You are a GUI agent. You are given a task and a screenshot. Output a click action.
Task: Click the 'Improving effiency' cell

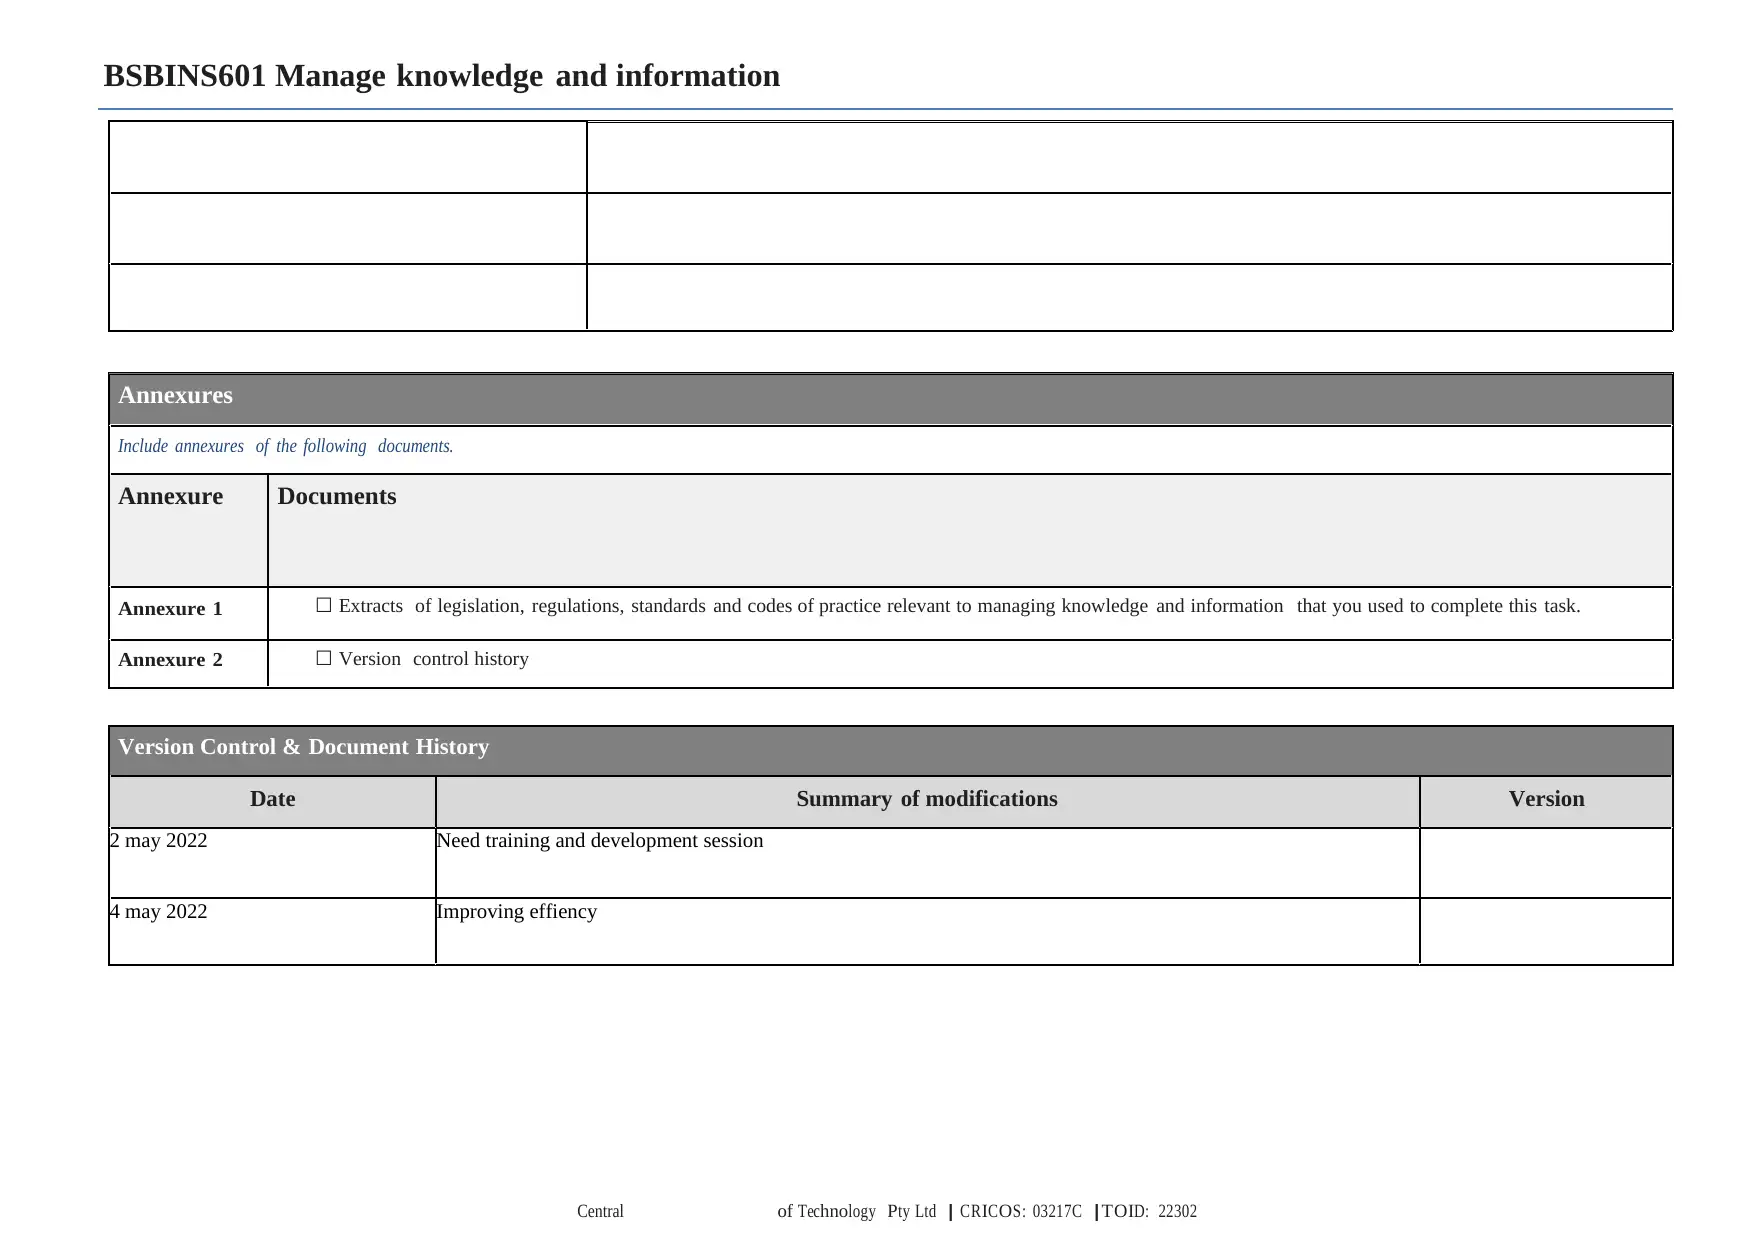click(x=928, y=931)
